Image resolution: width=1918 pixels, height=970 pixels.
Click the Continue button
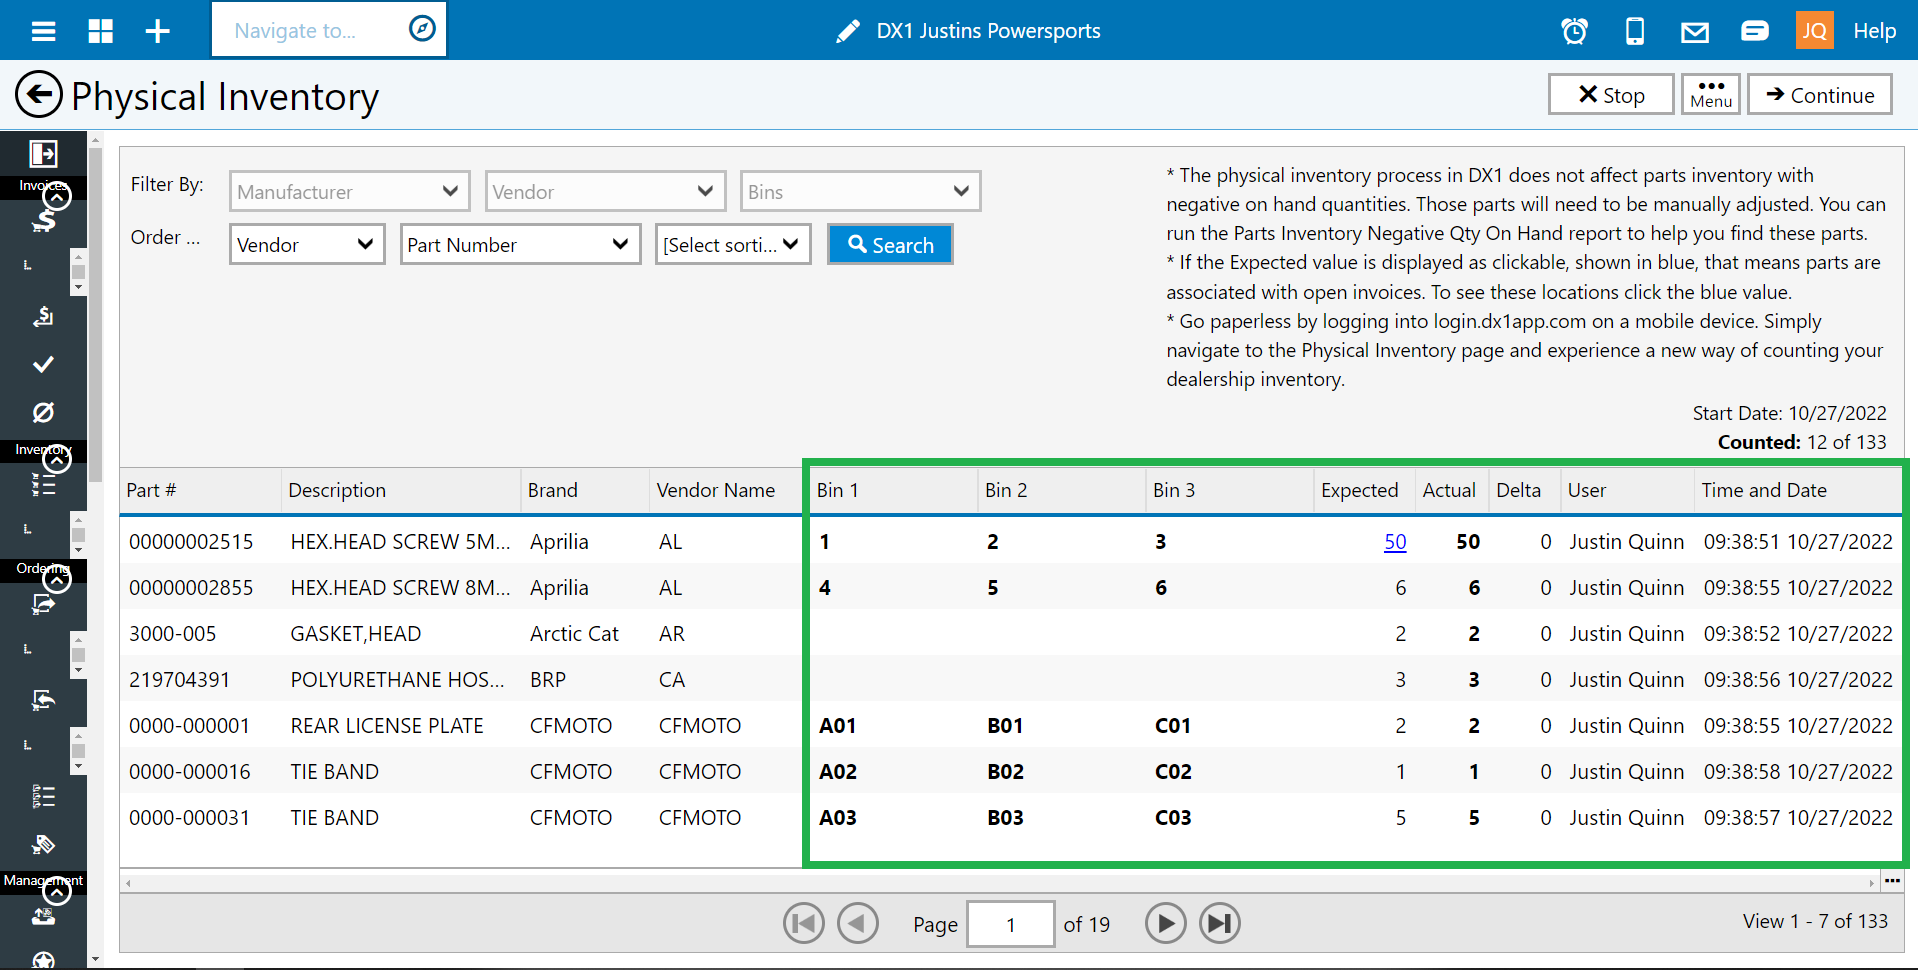click(1820, 94)
